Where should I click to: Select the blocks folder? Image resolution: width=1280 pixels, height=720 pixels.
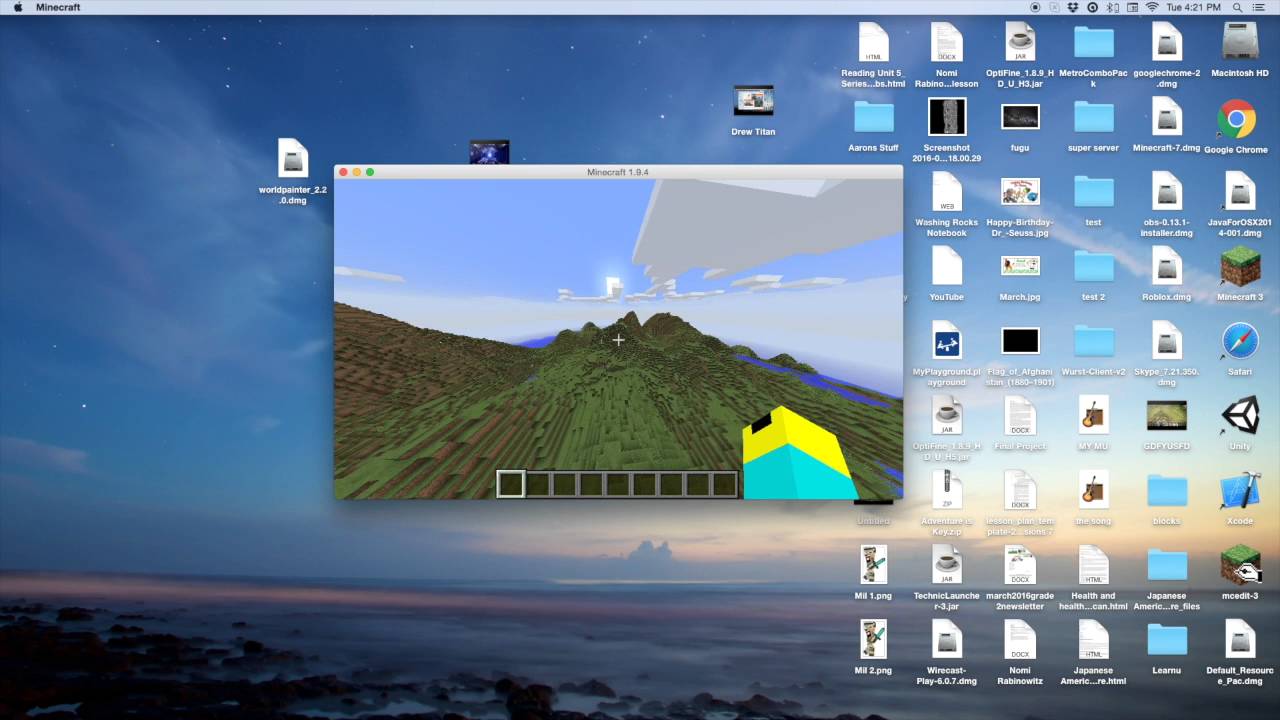(x=1167, y=491)
